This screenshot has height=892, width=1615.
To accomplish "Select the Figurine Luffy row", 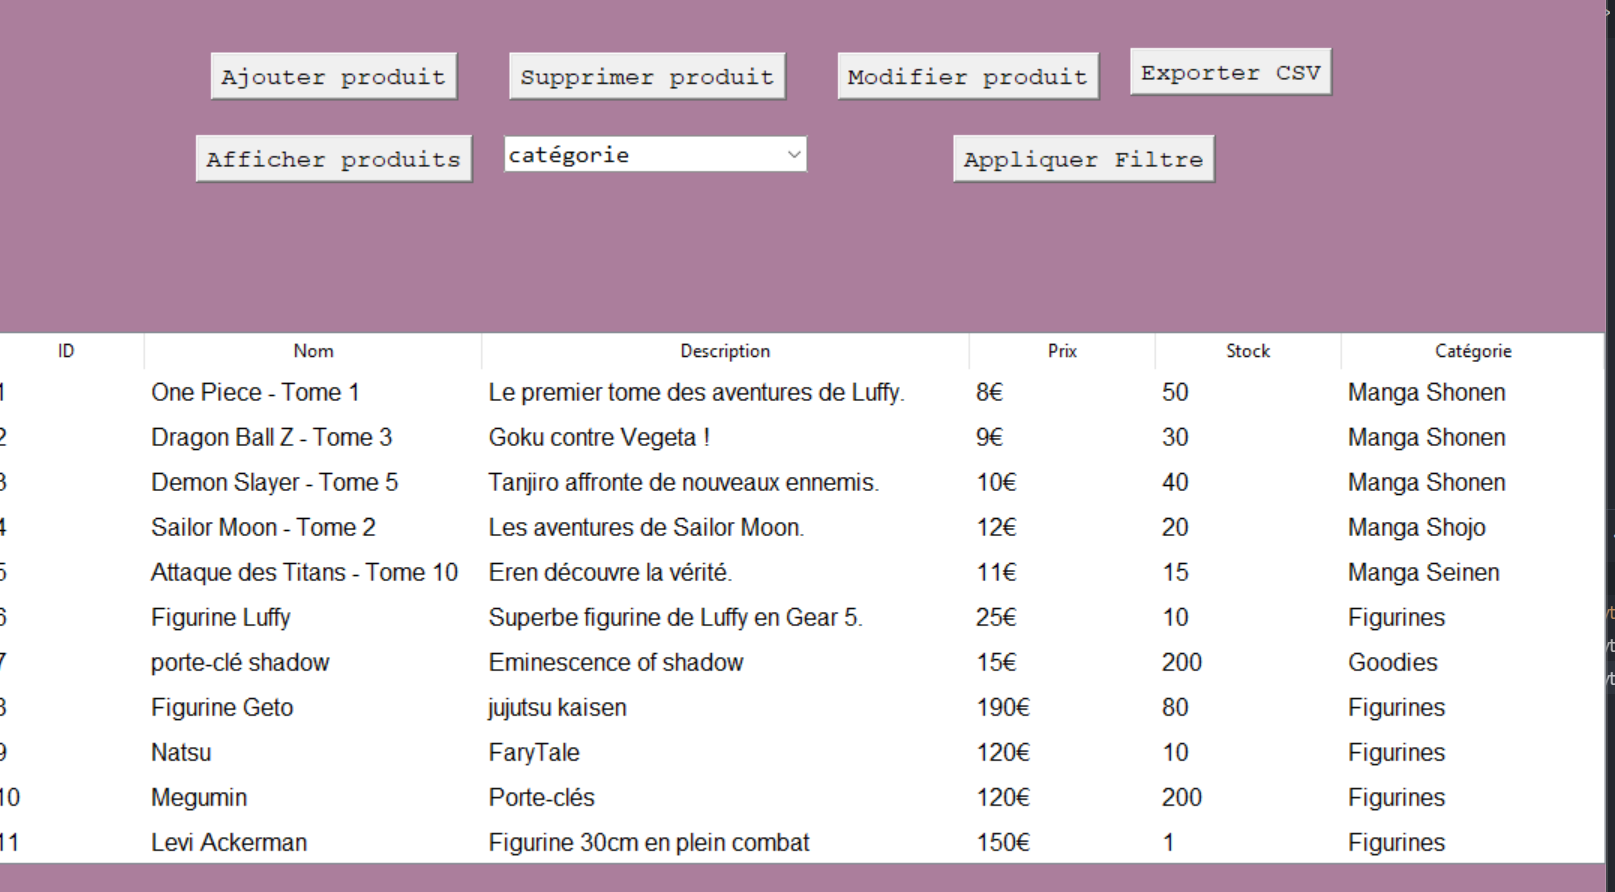I will 802,617.
